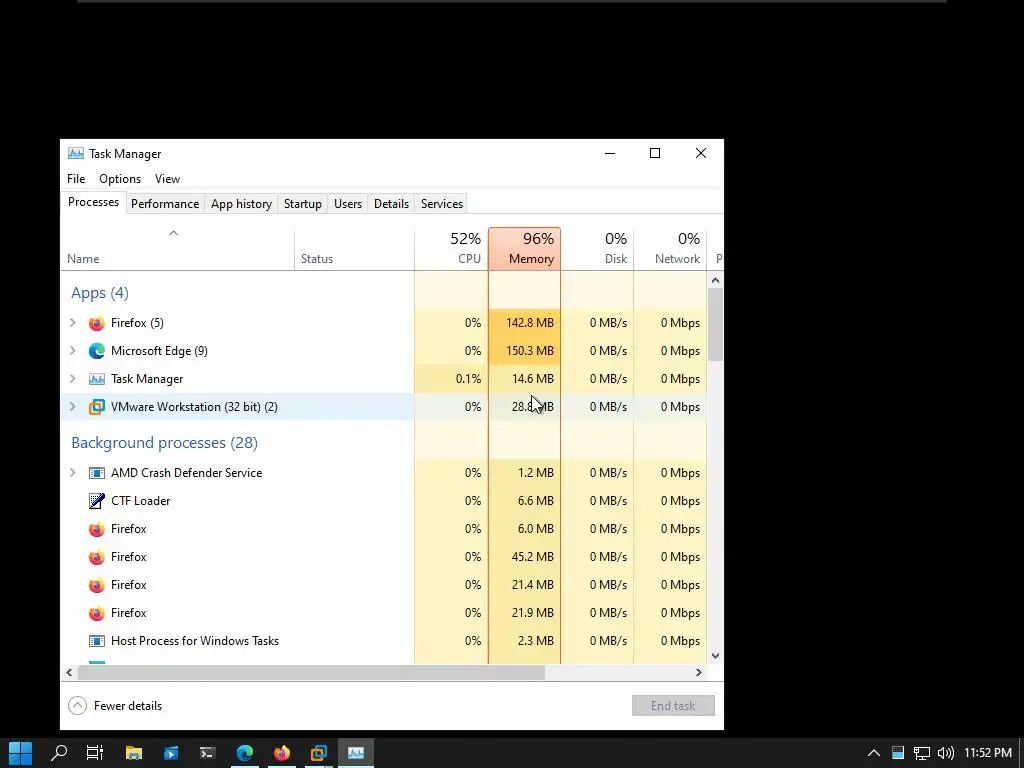This screenshot has height=768, width=1024.
Task: Sort by the Memory column header
Action: click(x=524, y=249)
